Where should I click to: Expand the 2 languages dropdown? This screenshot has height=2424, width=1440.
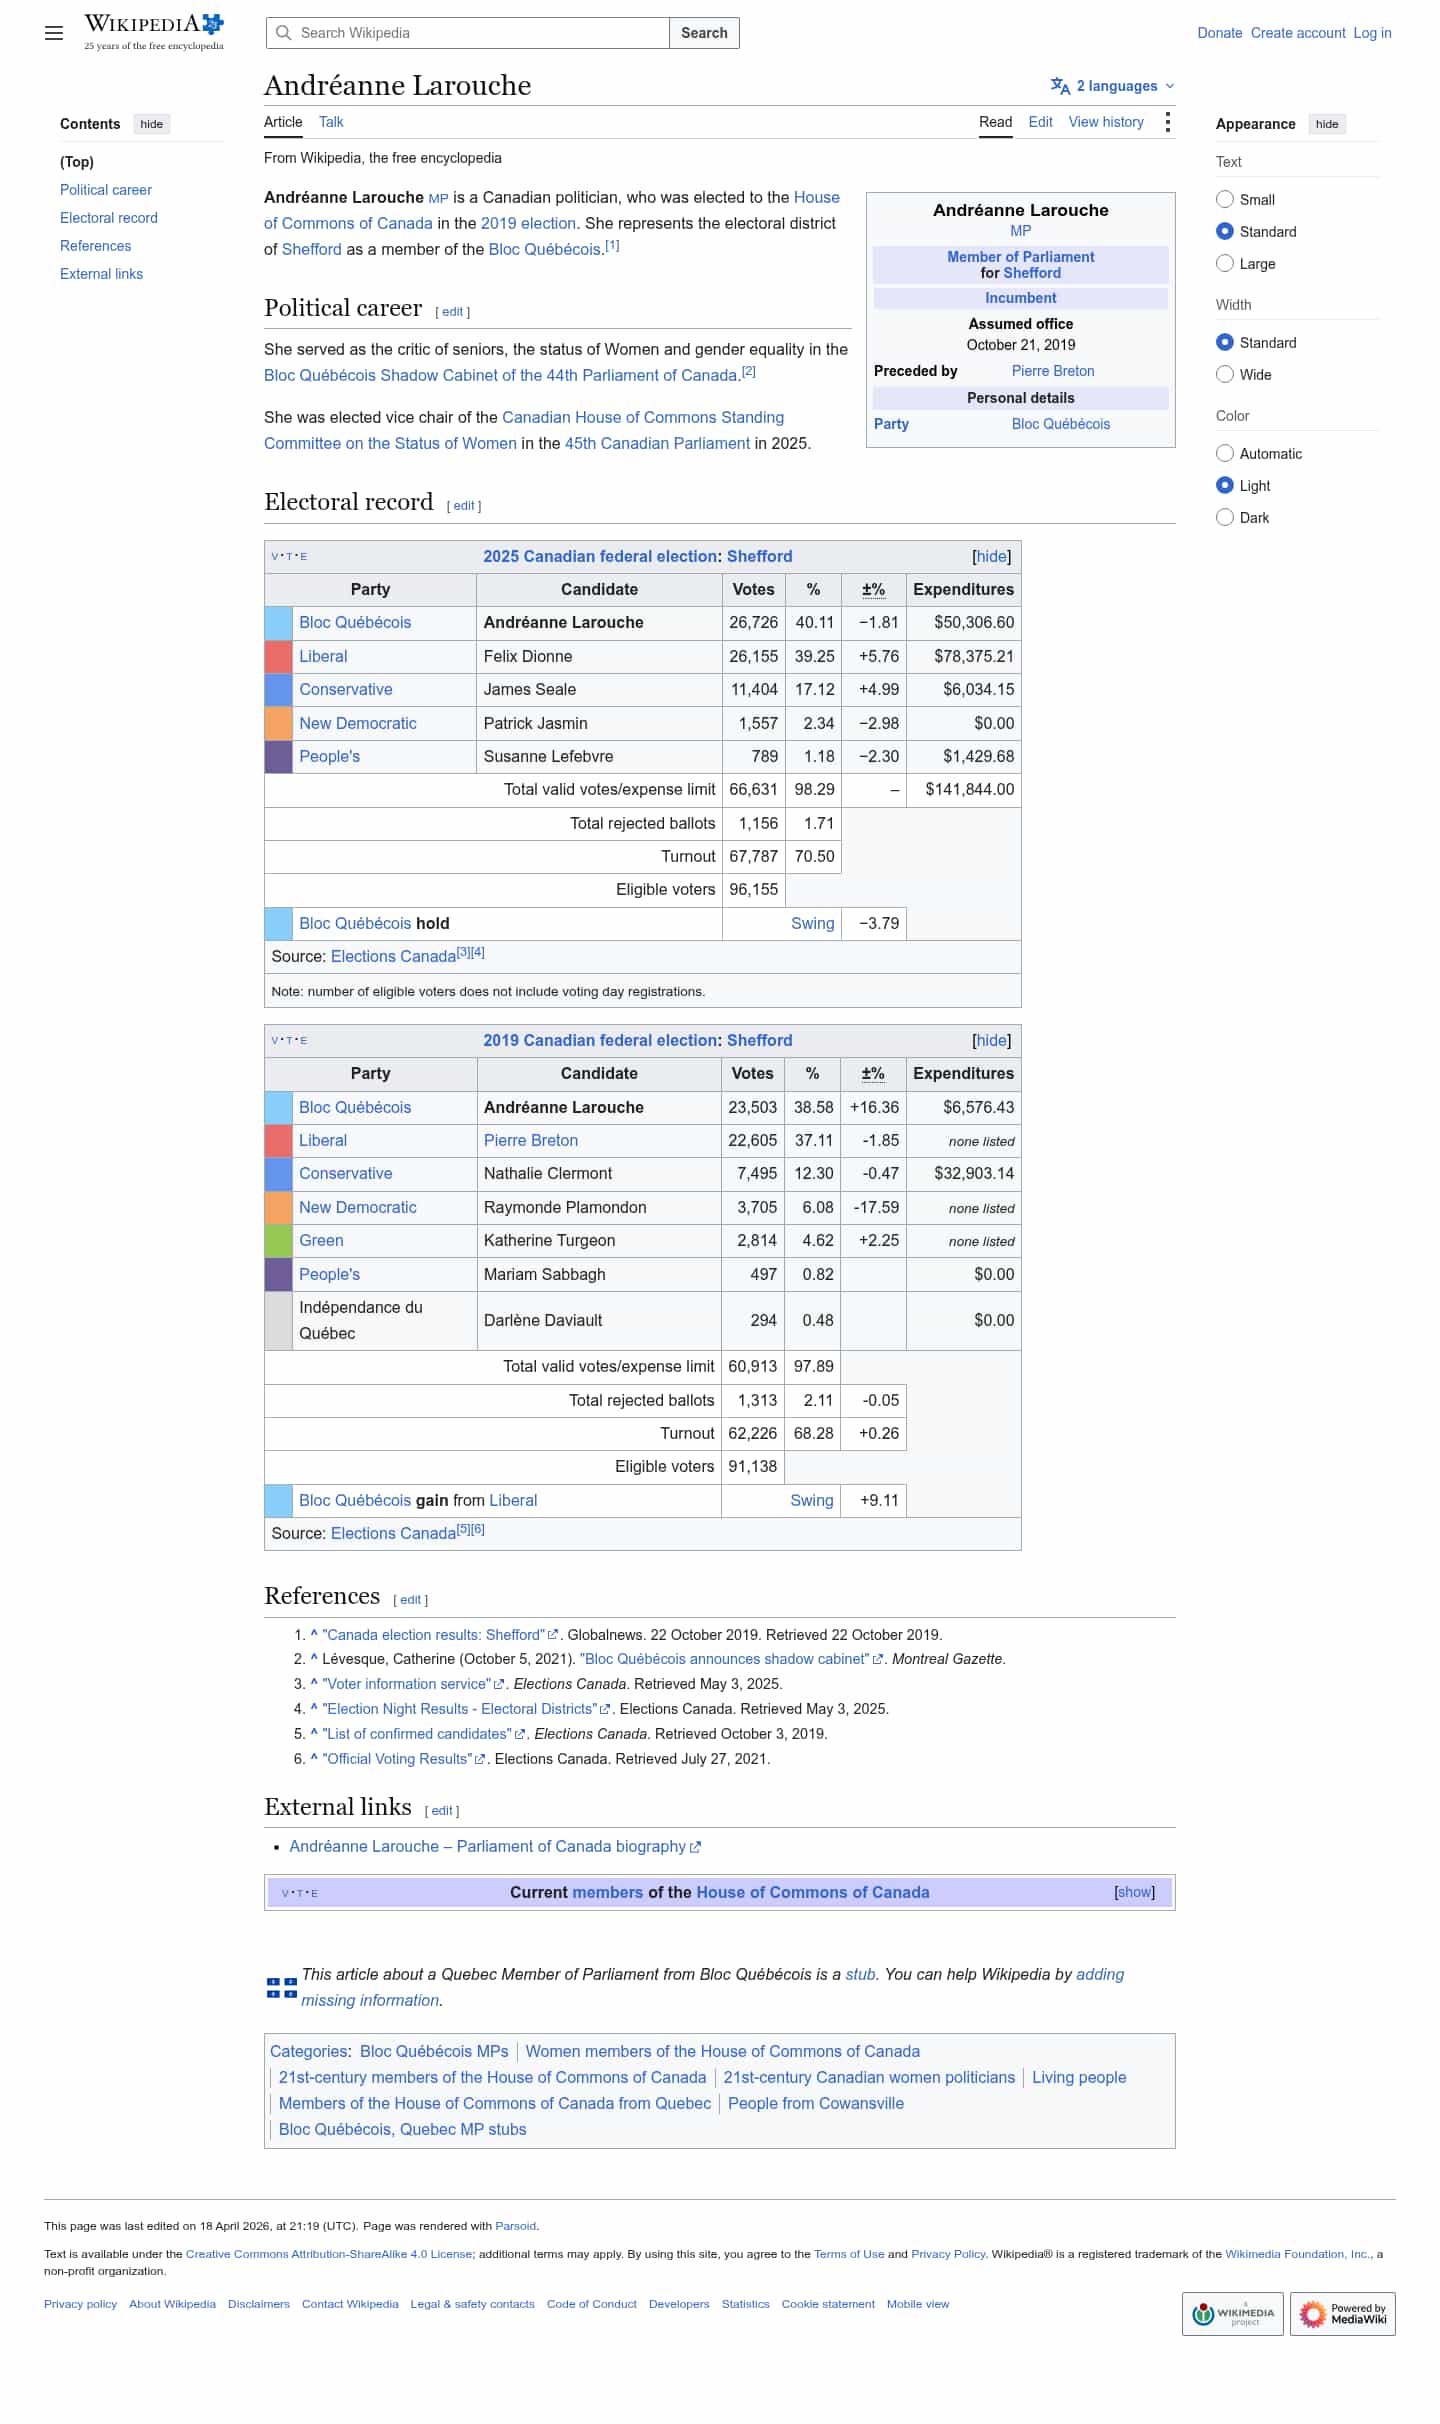tap(1114, 86)
